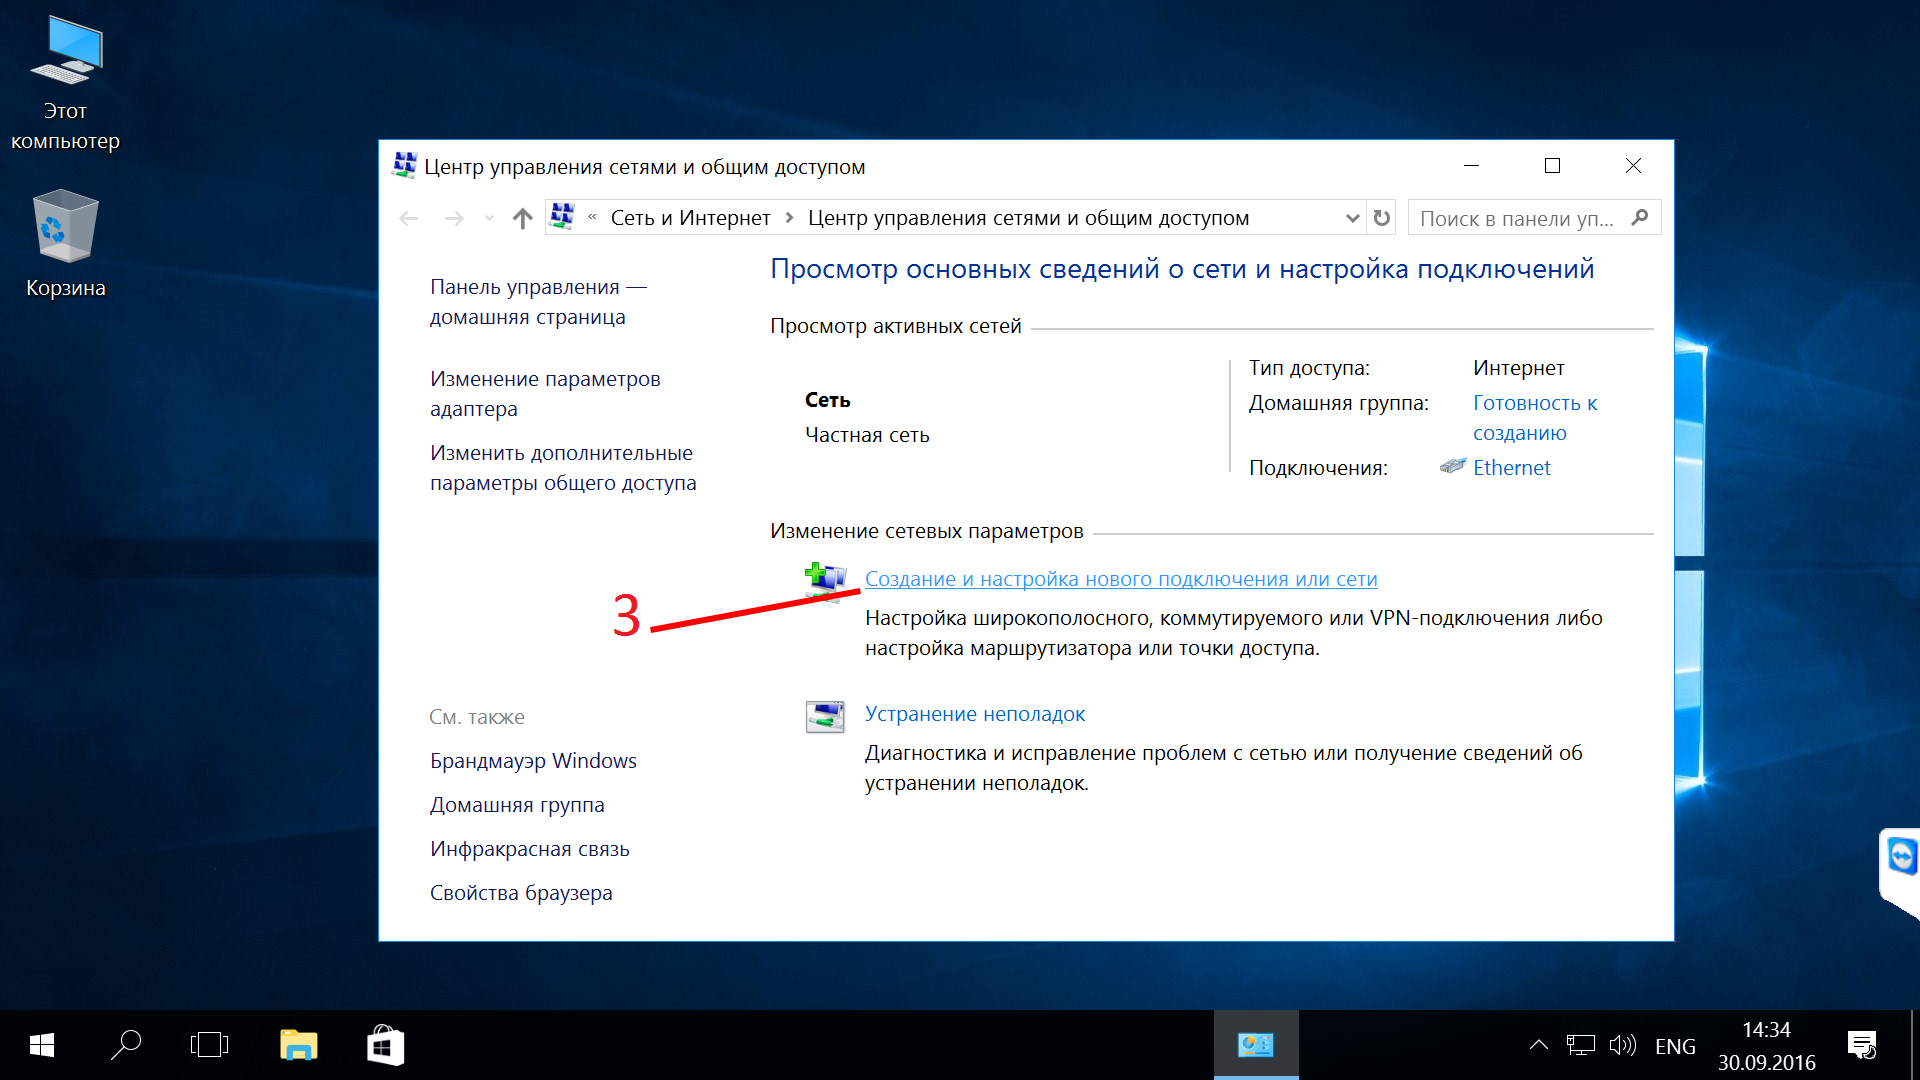Image resolution: width=1920 pixels, height=1080 pixels.
Task: Open 'Свойства браузера' link
Action: (x=521, y=893)
